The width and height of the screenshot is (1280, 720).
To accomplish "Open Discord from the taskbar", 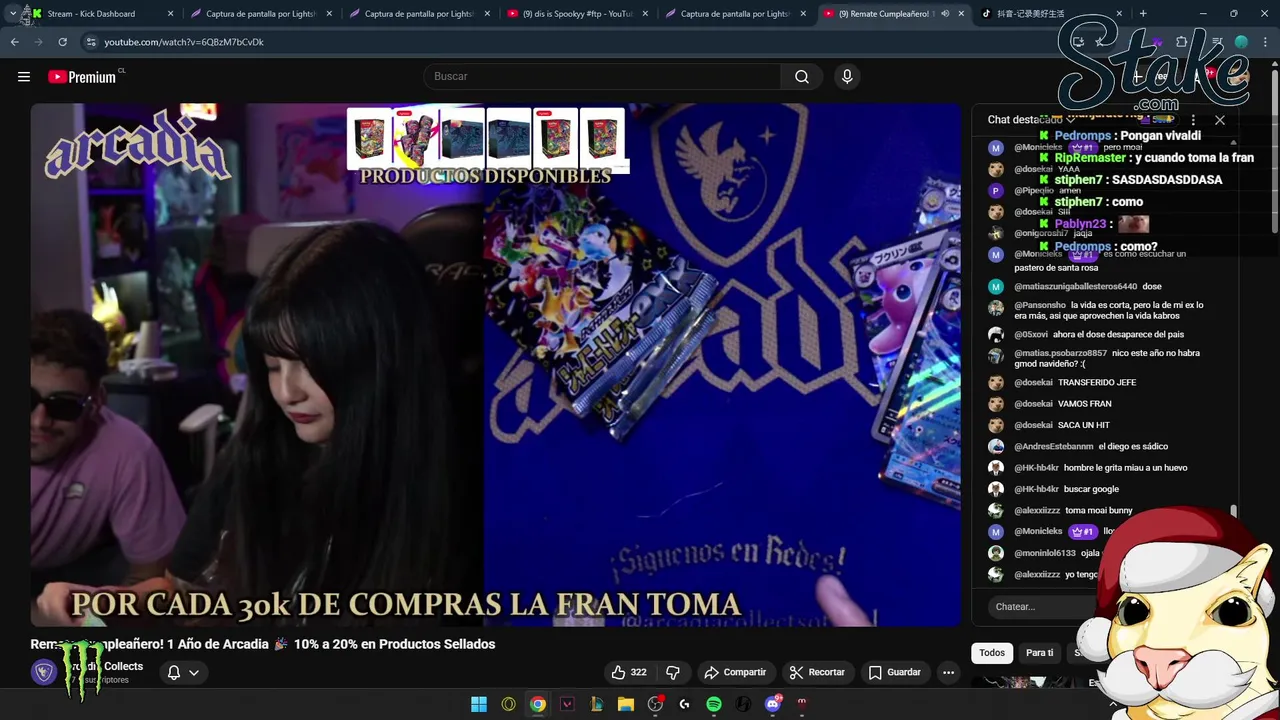I will coord(772,704).
